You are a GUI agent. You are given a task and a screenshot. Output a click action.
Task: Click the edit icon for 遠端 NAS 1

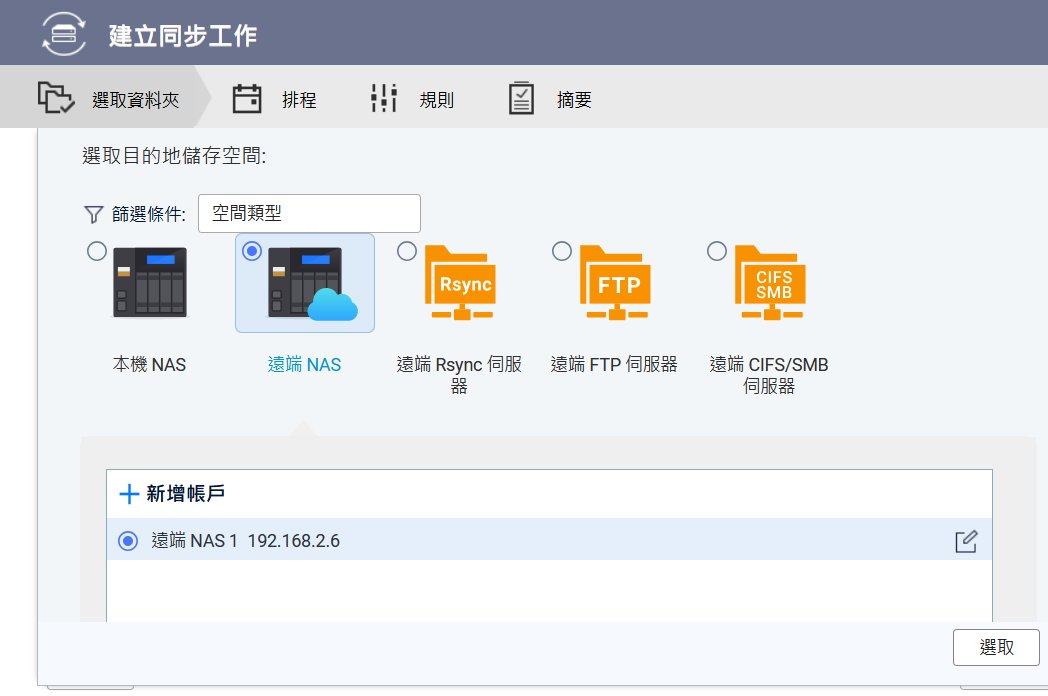click(965, 542)
